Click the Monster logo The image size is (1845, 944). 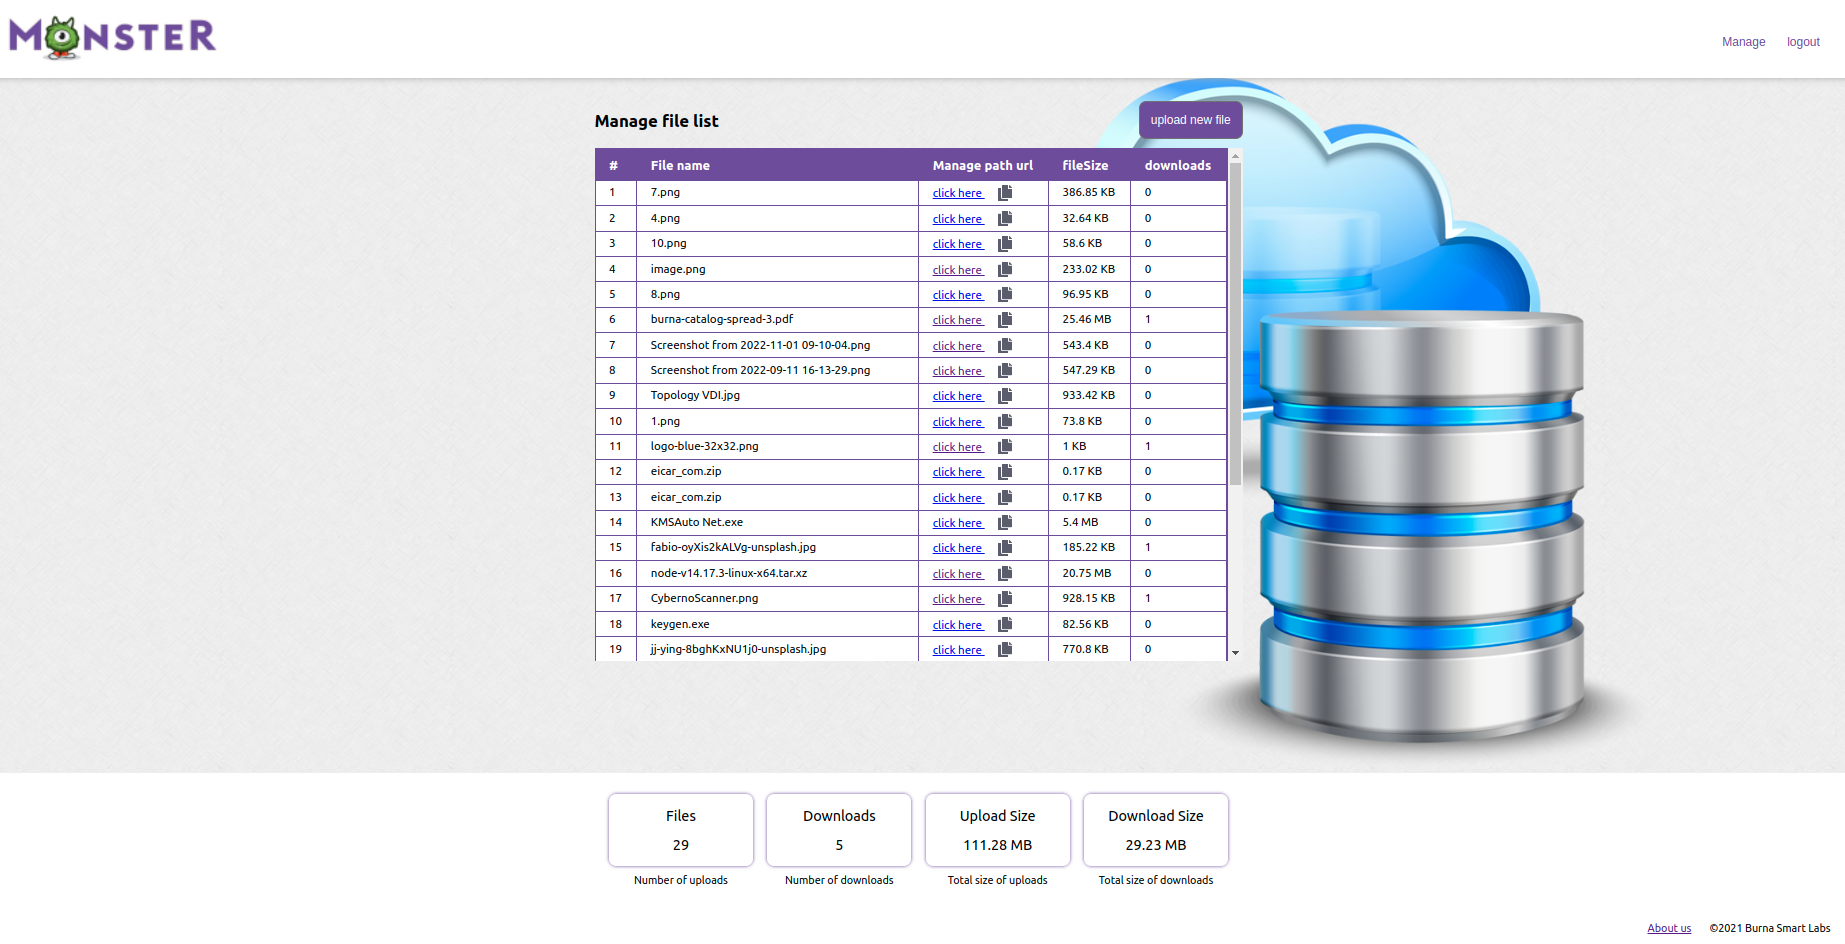[112, 38]
